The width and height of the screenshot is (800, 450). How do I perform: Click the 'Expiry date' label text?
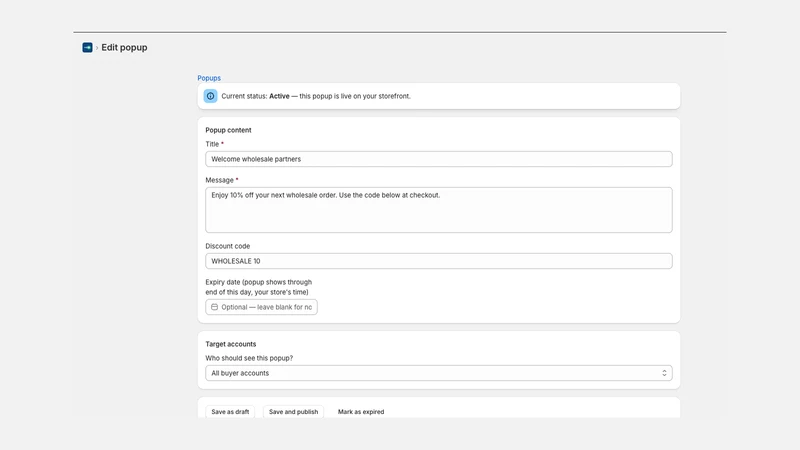(259, 287)
